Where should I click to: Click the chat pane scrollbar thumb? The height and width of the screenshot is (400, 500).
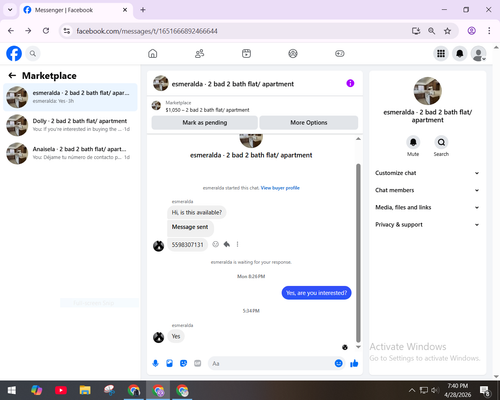coord(358,253)
